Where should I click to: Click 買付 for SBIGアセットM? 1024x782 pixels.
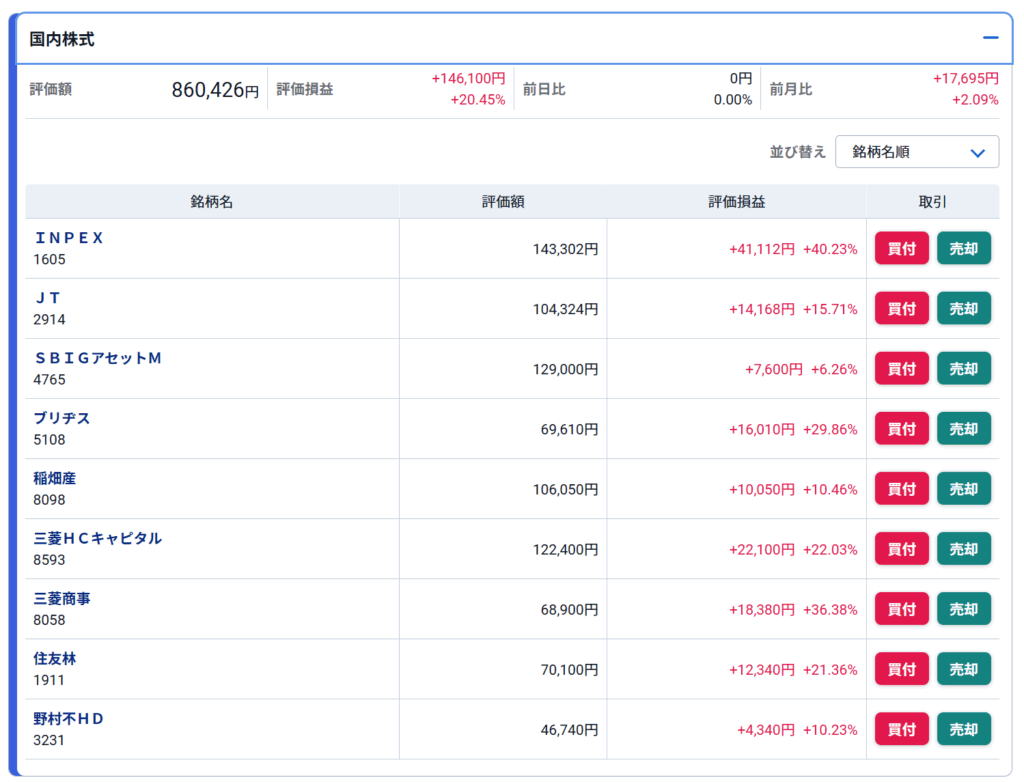point(901,368)
